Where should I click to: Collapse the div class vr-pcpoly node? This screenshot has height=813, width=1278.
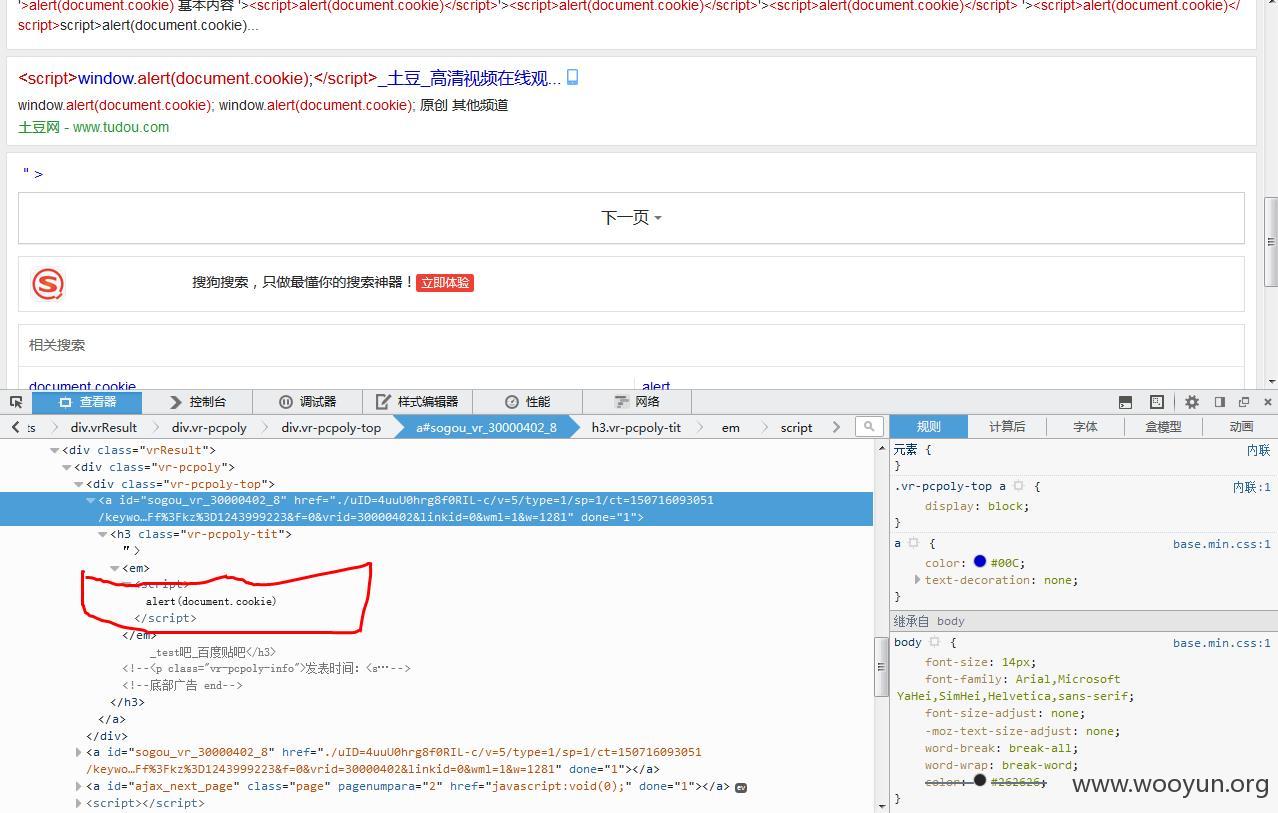tap(66, 467)
